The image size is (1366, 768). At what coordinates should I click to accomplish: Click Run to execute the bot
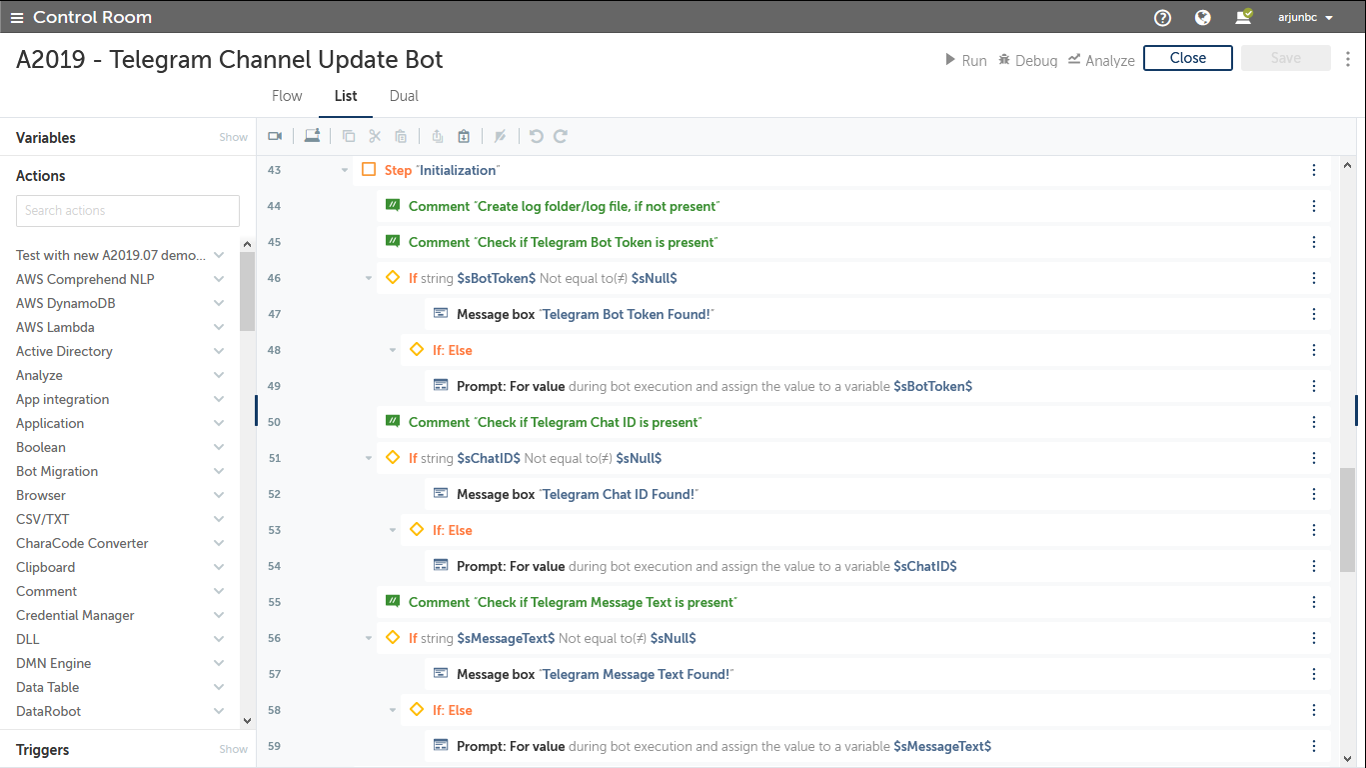point(966,60)
